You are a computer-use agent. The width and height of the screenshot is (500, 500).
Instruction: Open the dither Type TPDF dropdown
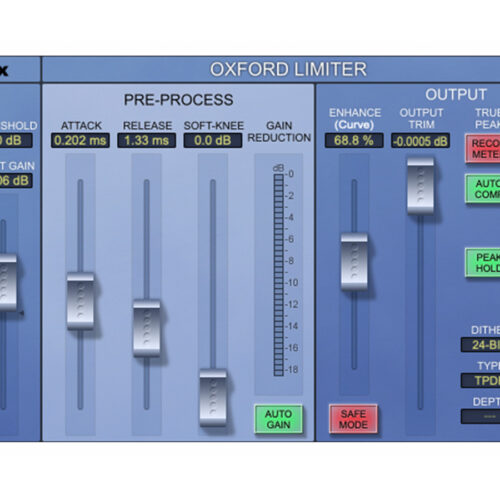(480, 380)
